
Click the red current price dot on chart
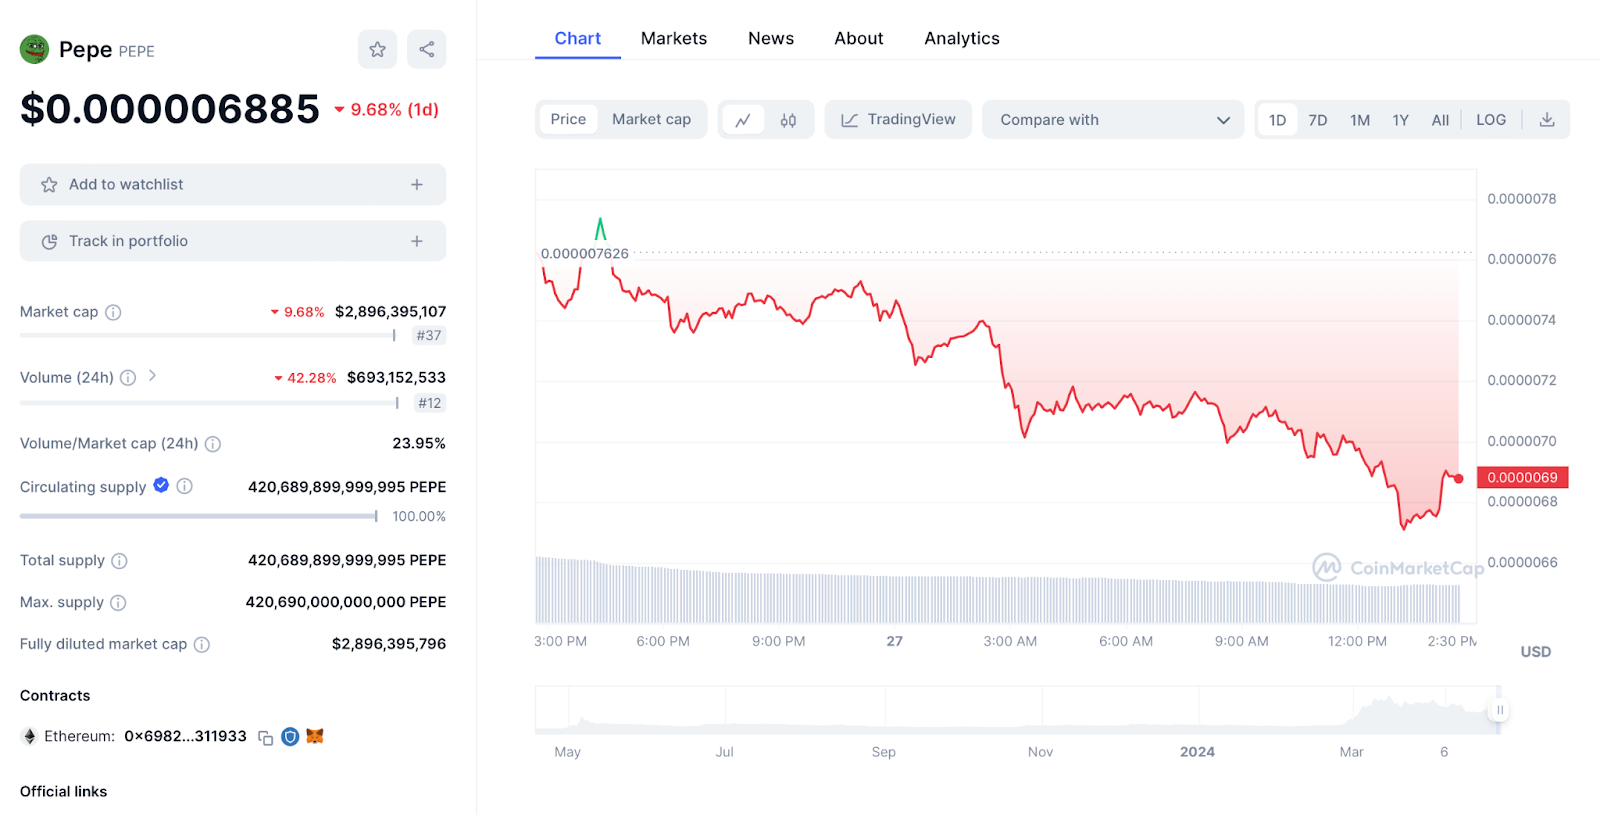[1459, 479]
